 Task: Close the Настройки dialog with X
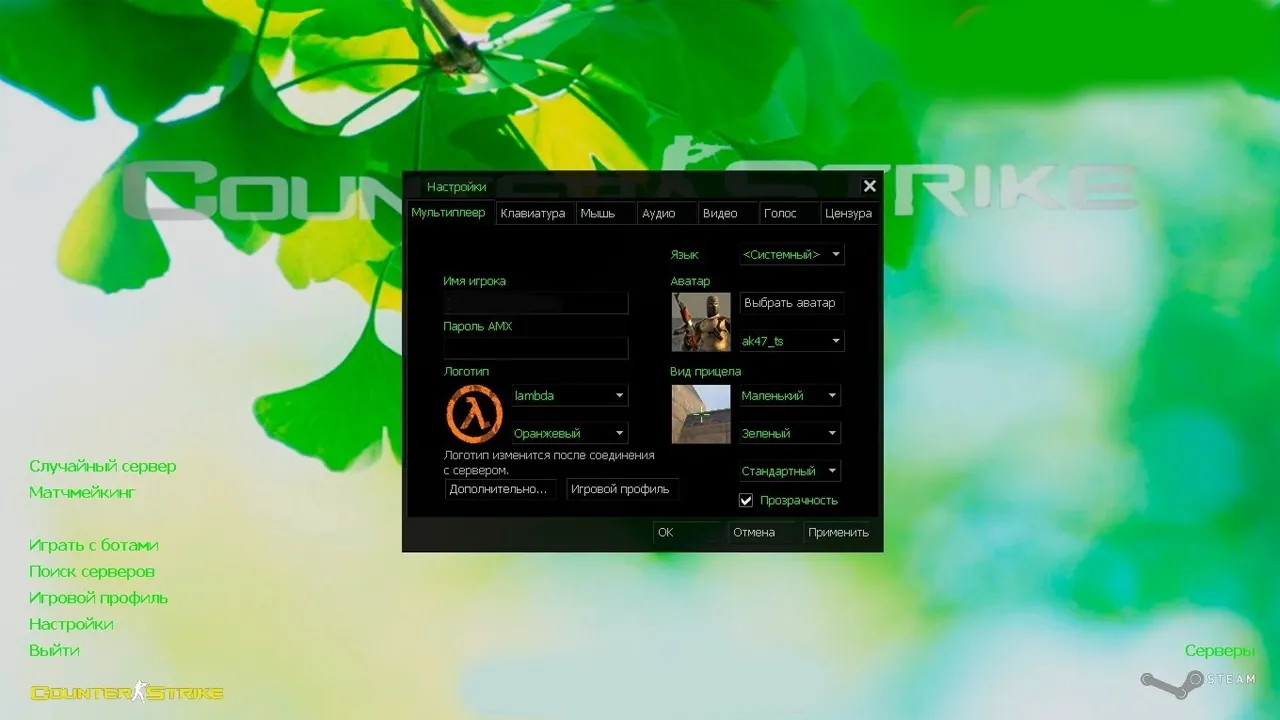coord(869,186)
